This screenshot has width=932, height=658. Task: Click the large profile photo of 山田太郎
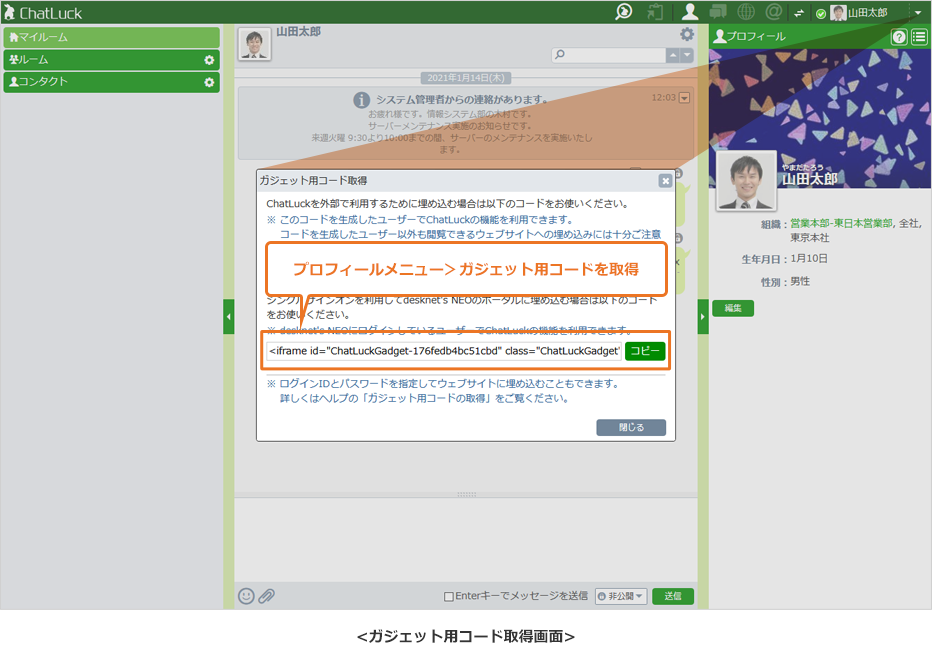coord(746,181)
